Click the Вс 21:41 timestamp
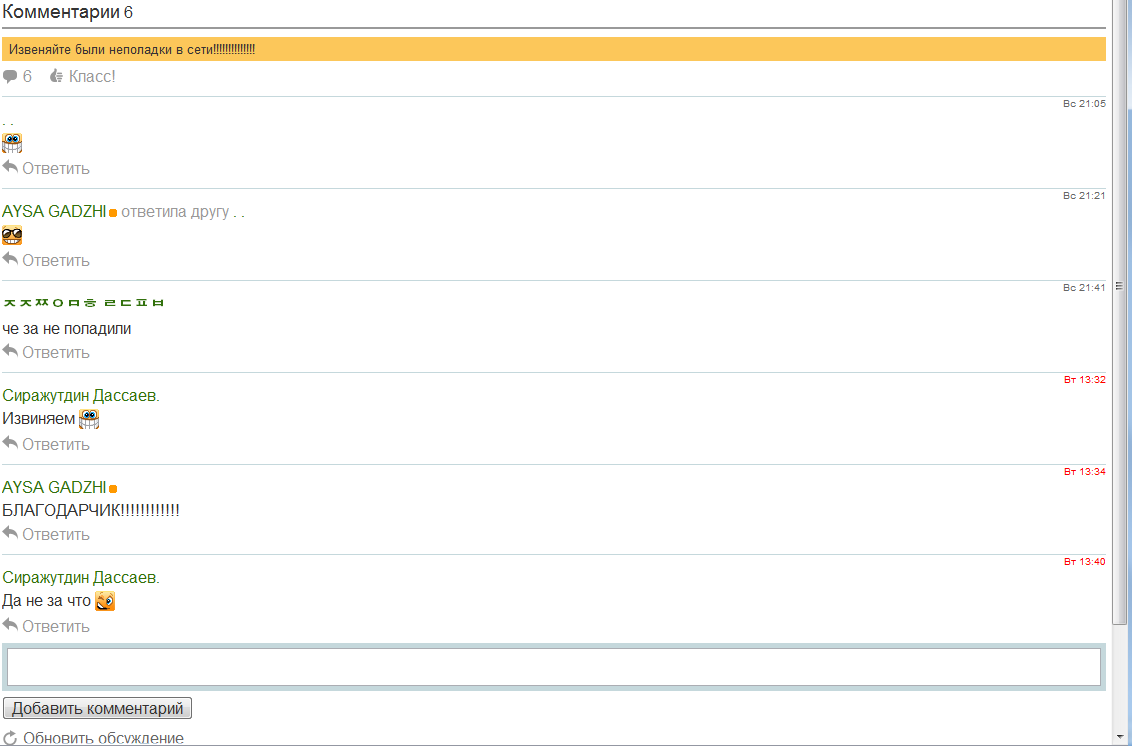 point(1084,287)
